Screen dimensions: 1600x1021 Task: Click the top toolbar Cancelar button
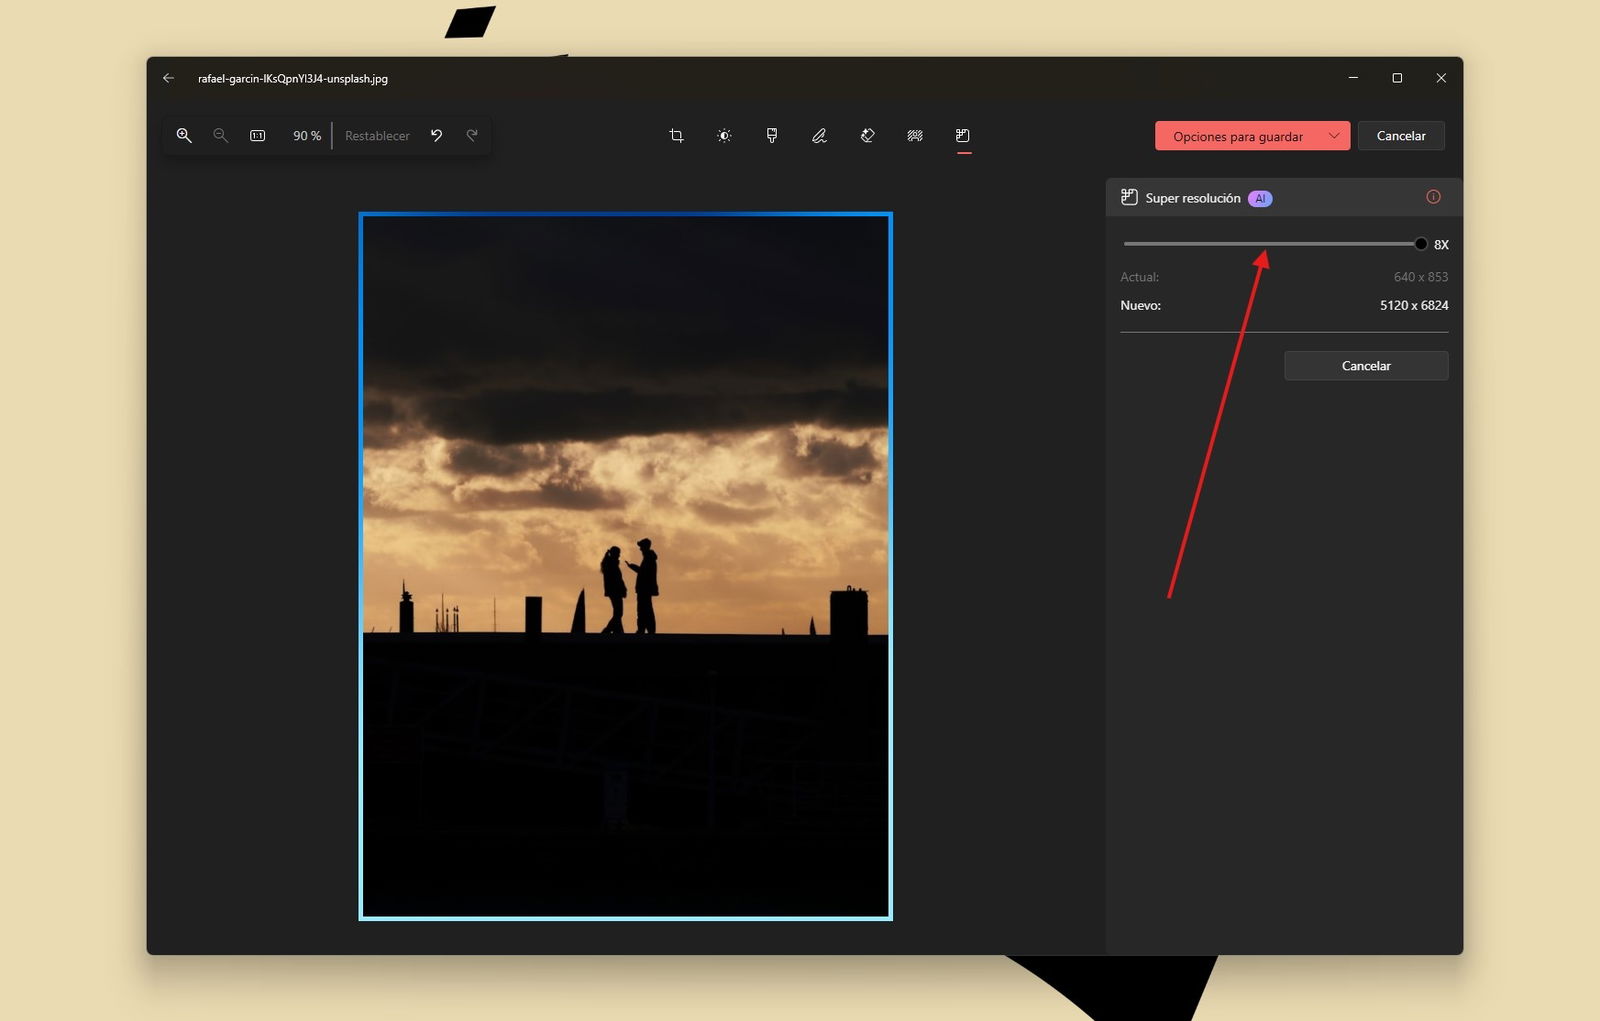[1401, 136]
